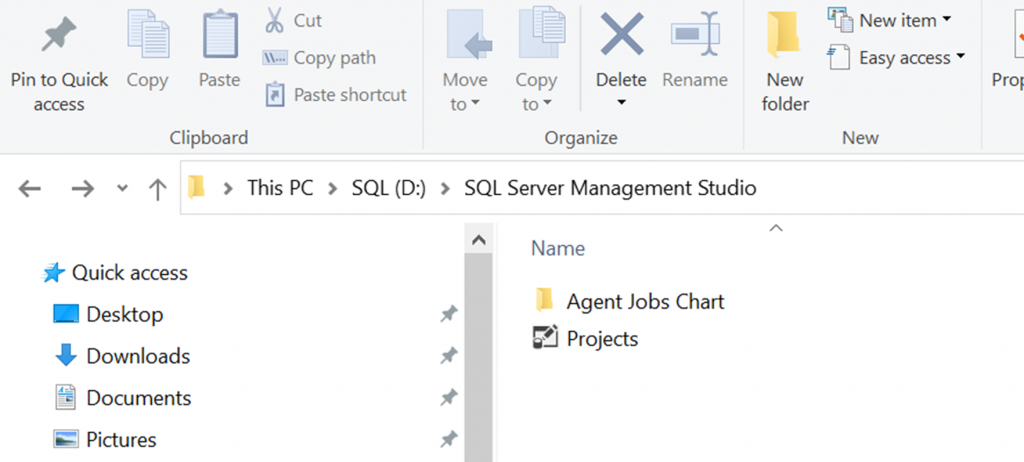Click the Pin to Quick access icon
Screen dimensions: 1024x462
point(59,38)
